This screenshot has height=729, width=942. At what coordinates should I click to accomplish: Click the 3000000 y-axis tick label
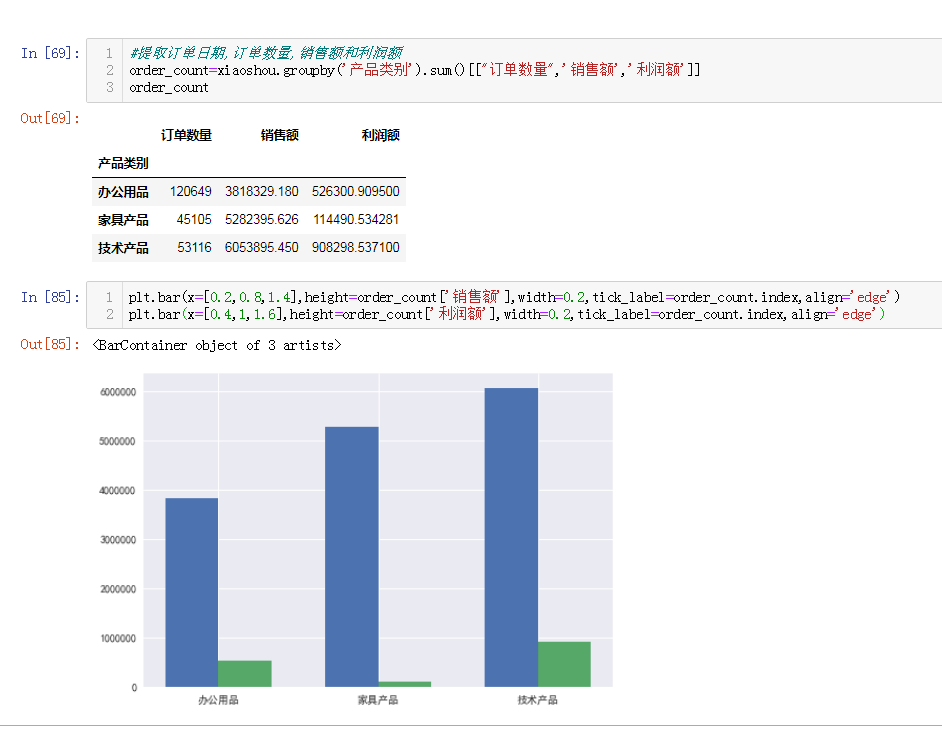click(x=118, y=540)
